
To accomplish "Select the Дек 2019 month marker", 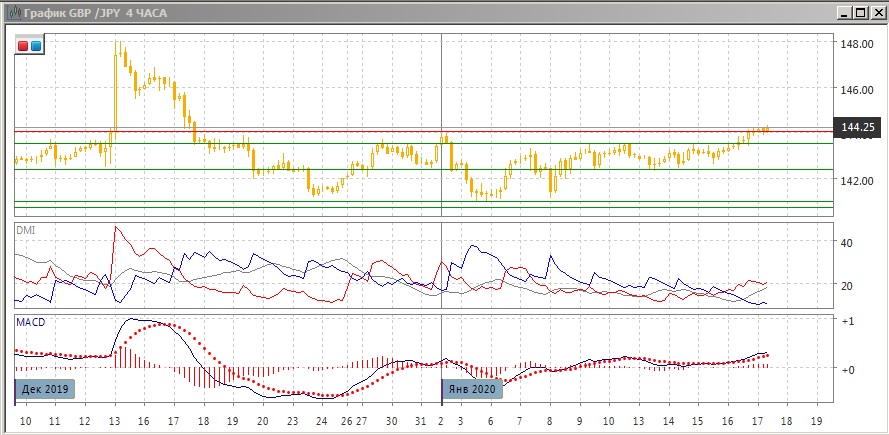I will click(46, 389).
